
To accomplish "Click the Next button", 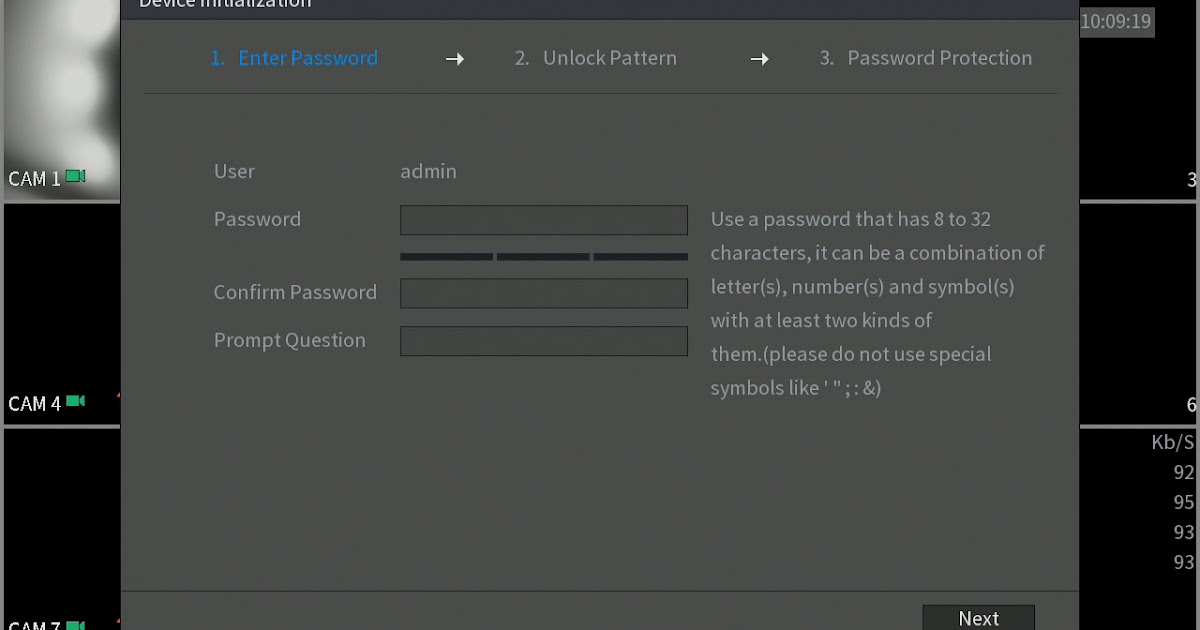I will tap(978, 617).
